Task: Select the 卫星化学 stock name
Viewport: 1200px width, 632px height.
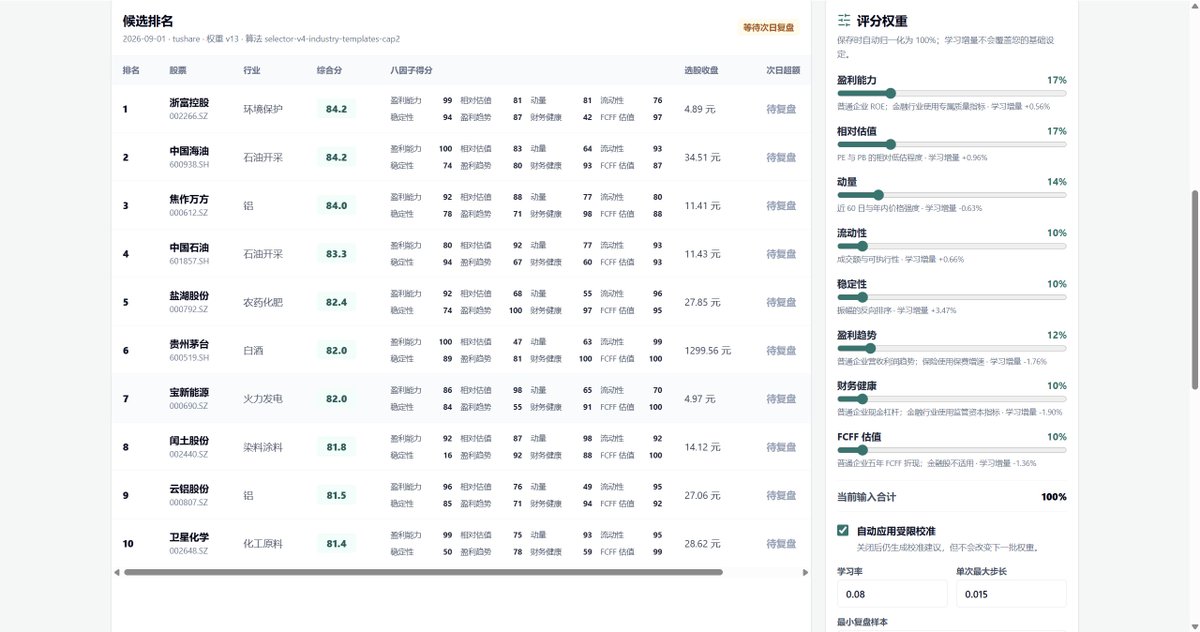Action: 189,538
